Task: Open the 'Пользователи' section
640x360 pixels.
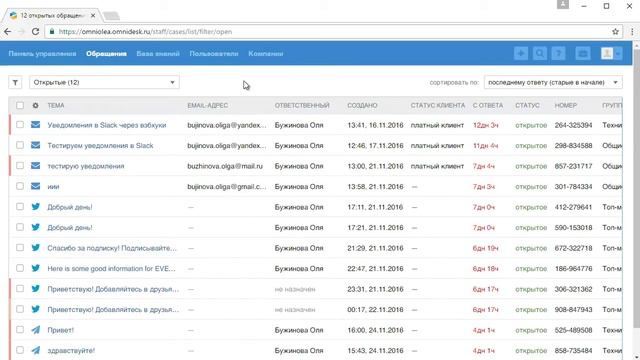Action: [214, 53]
